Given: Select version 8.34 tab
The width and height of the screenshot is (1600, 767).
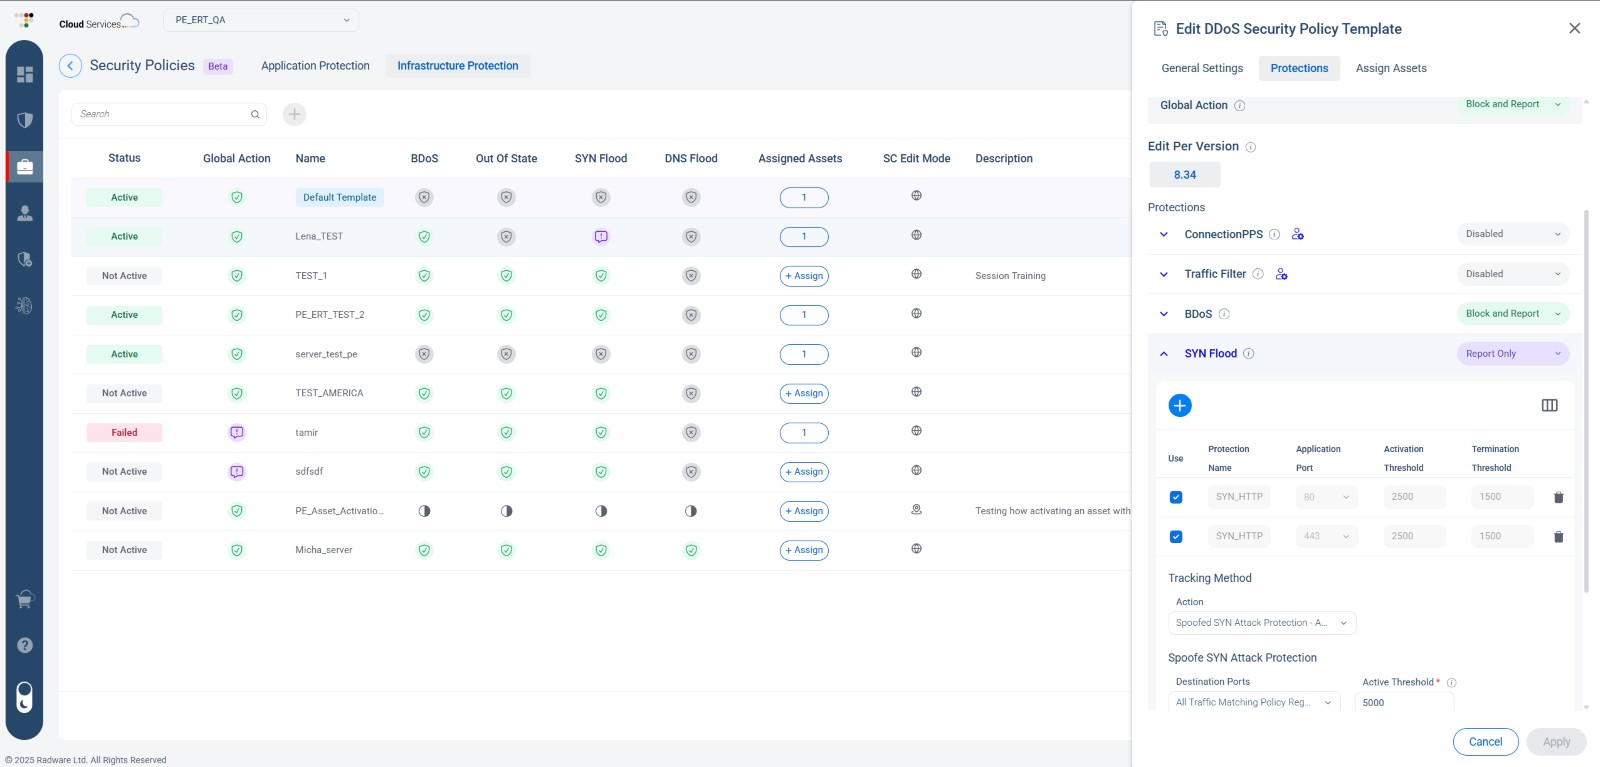Looking at the screenshot, I should 1185,175.
